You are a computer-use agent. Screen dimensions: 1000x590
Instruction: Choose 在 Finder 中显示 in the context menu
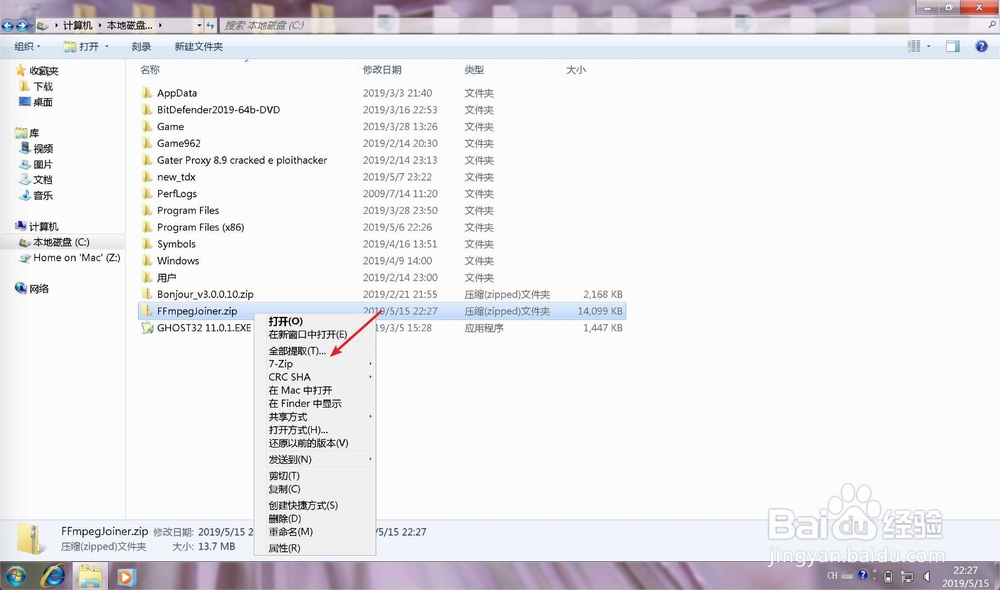point(305,404)
